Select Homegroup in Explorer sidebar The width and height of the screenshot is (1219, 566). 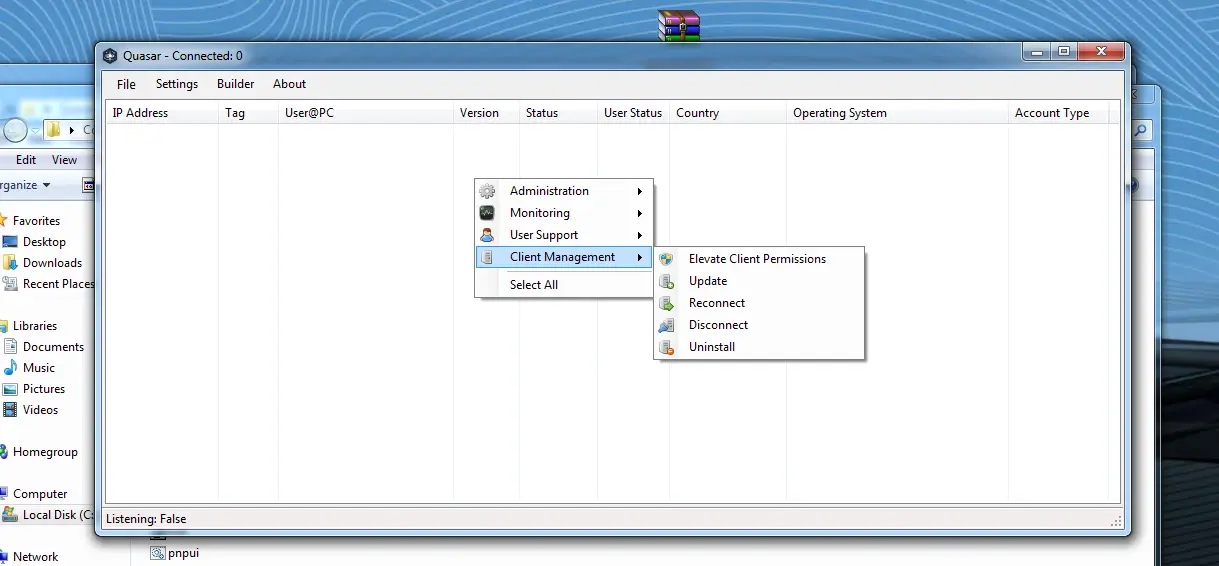pyautogui.click(x=45, y=452)
